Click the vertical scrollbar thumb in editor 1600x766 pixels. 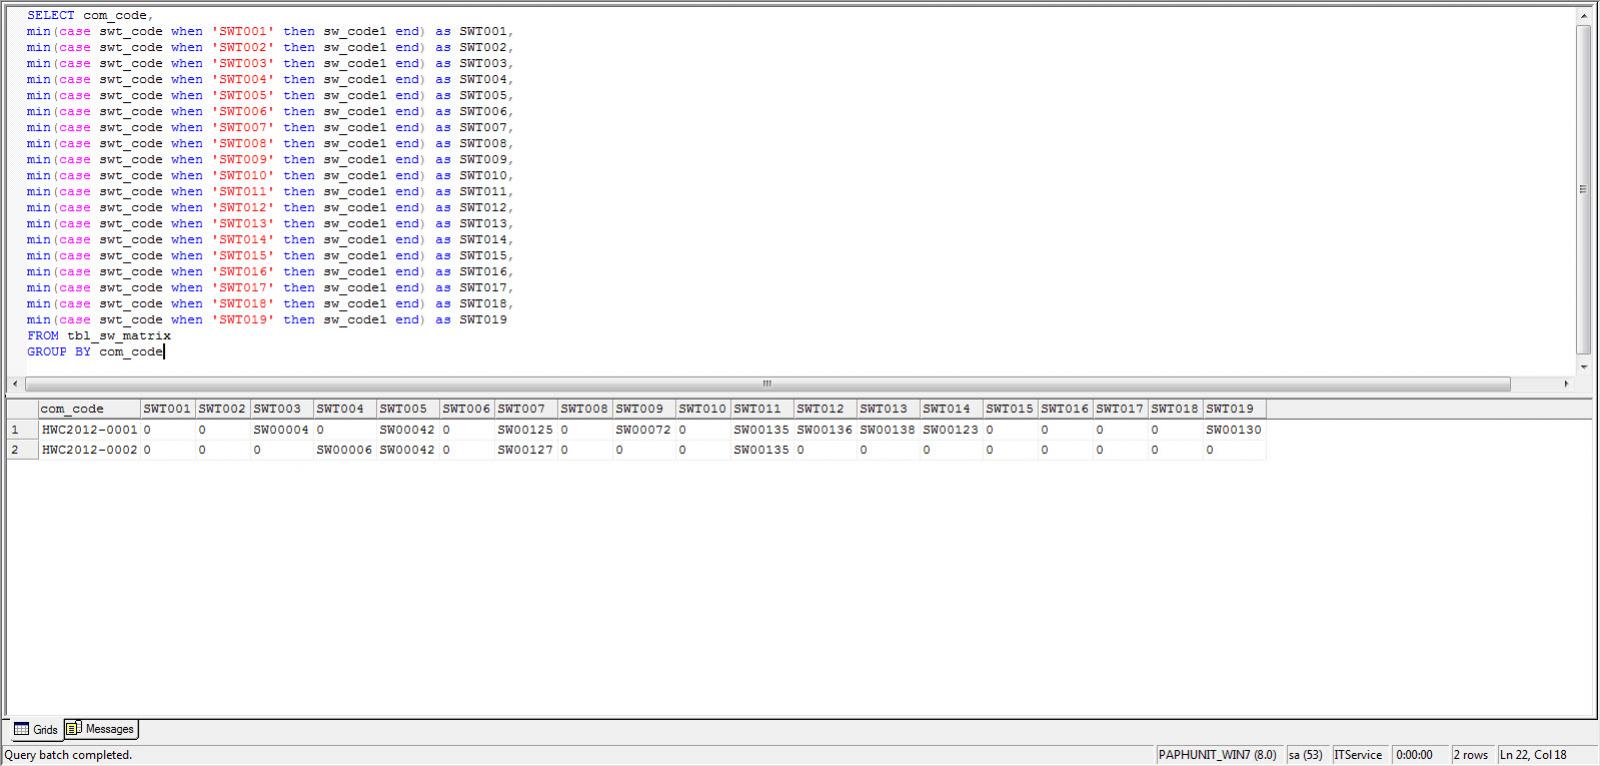click(1584, 190)
